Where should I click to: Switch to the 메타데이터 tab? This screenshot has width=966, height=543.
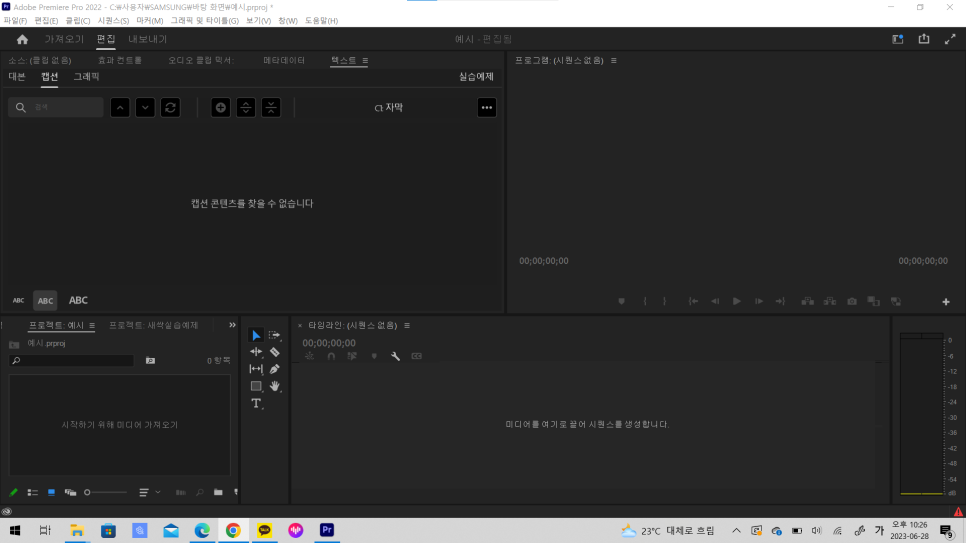click(284, 60)
